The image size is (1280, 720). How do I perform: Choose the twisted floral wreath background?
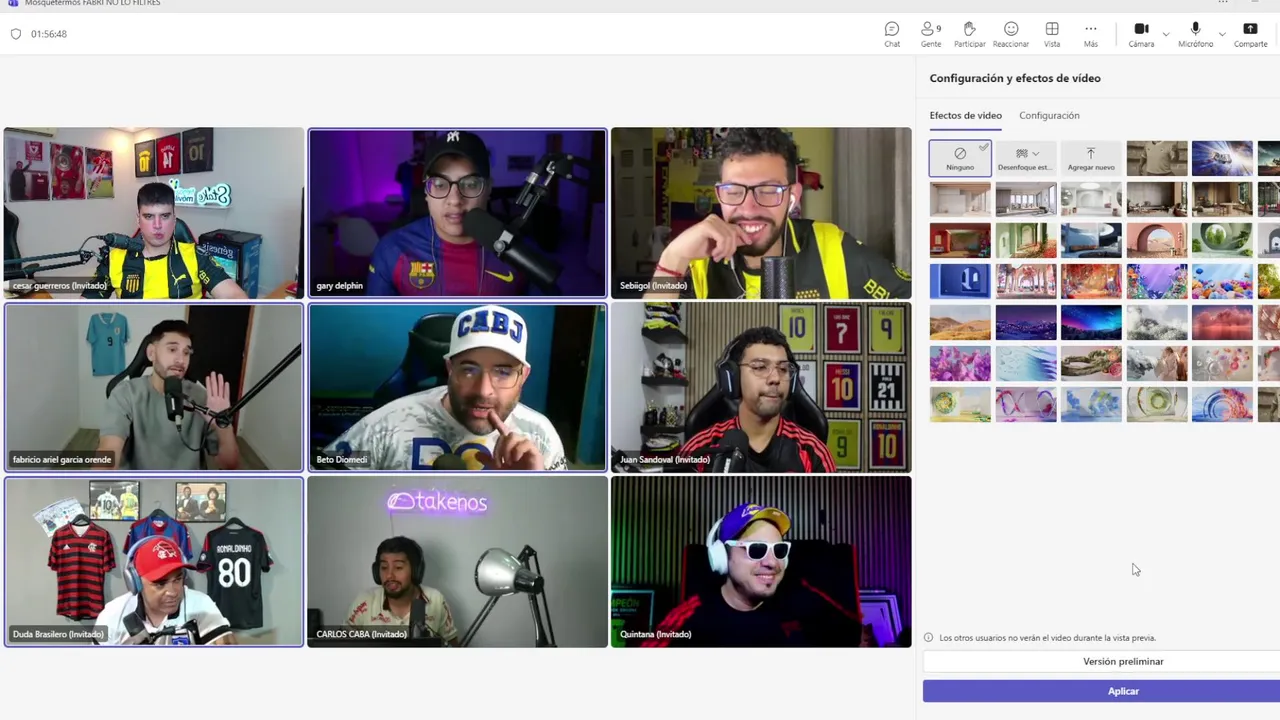coord(1091,363)
